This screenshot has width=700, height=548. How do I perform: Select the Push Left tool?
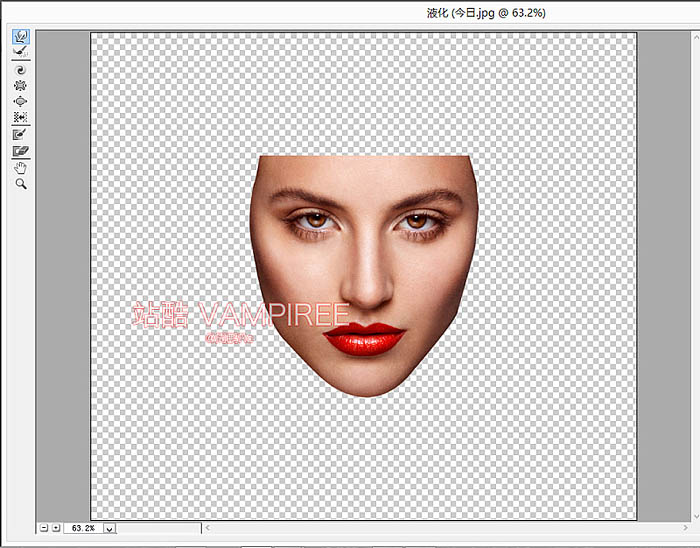tap(21, 117)
